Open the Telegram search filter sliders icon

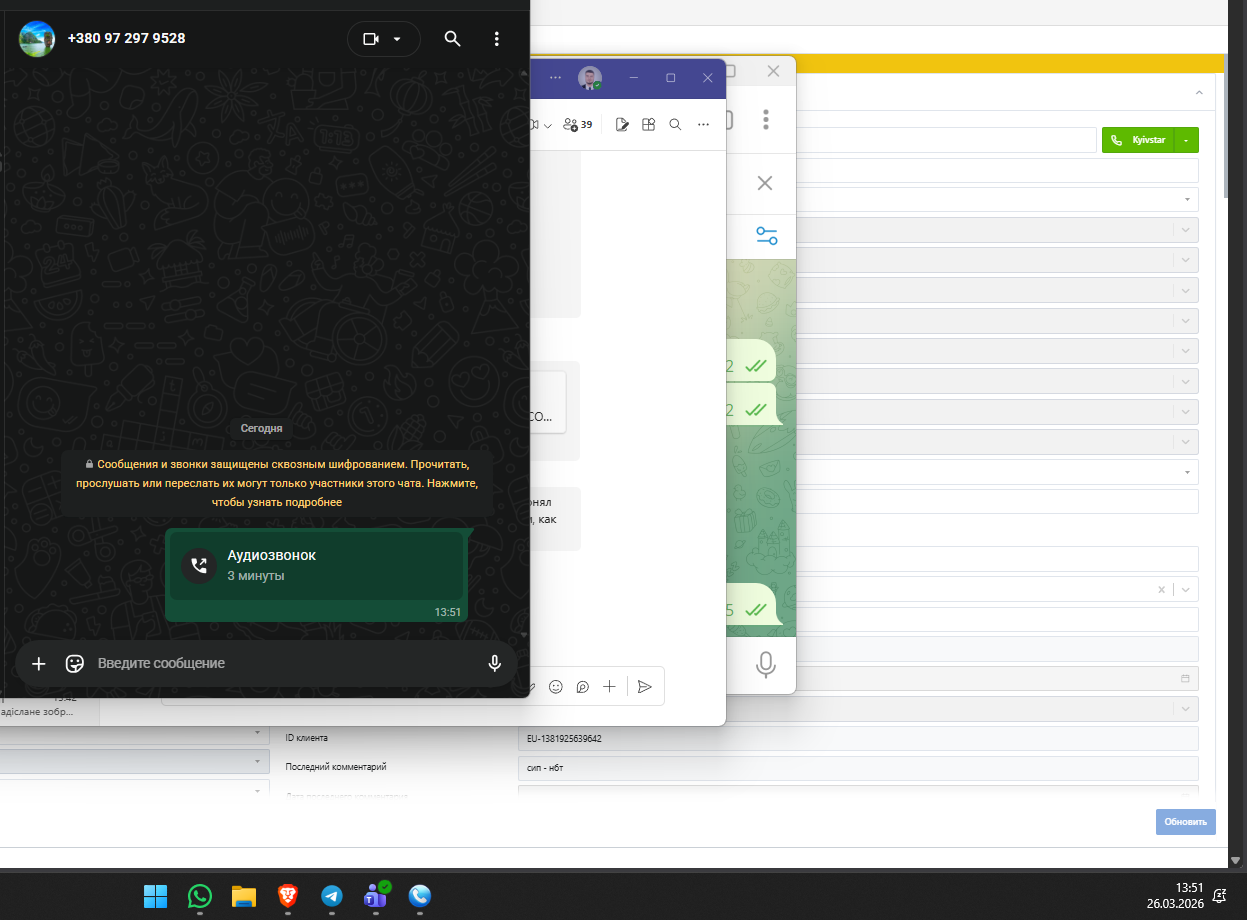coord(767,236)
